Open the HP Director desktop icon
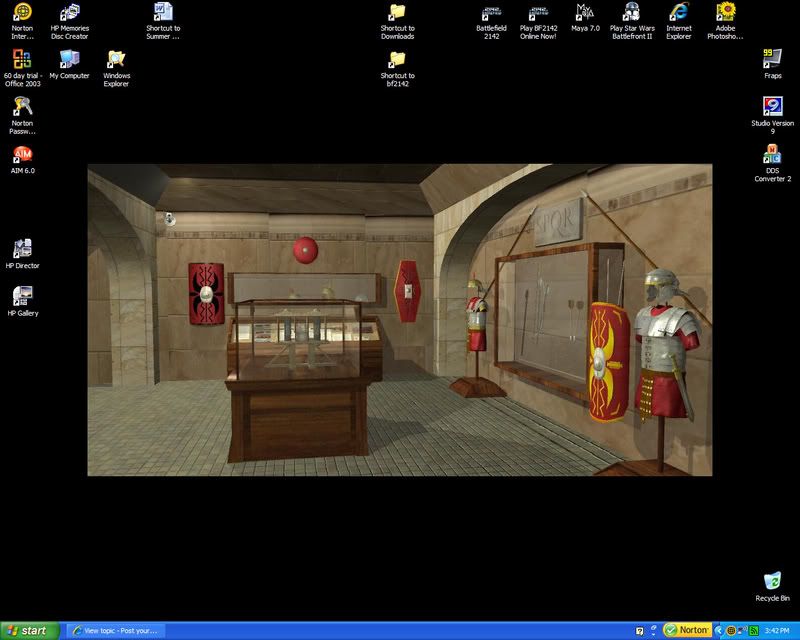 point(22,254)
